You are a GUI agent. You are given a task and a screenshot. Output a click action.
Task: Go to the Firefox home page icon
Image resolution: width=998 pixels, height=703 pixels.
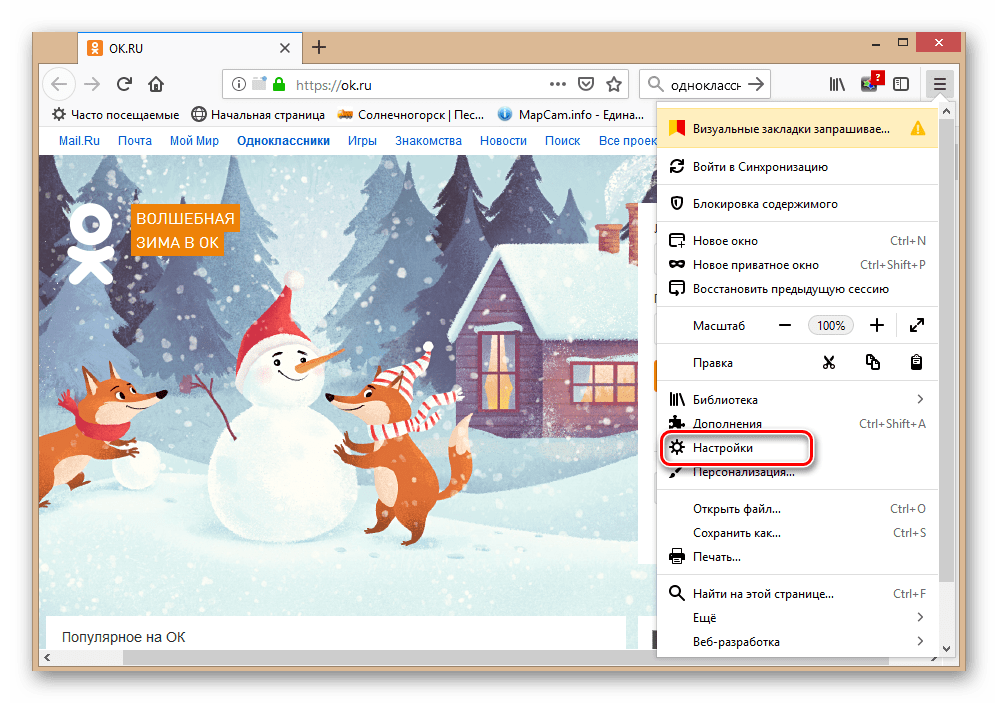pos(156,84)
